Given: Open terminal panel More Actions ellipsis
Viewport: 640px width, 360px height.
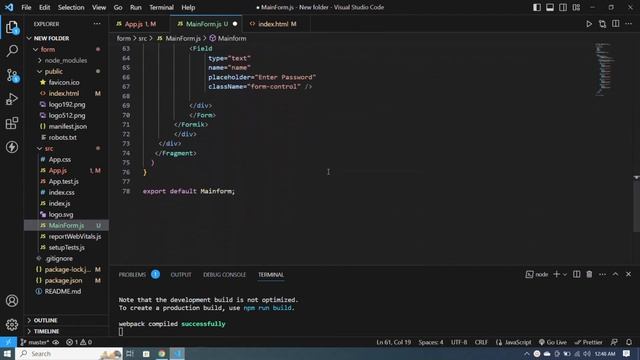Looking at the screenshot, I should click(x=602, y=274).
